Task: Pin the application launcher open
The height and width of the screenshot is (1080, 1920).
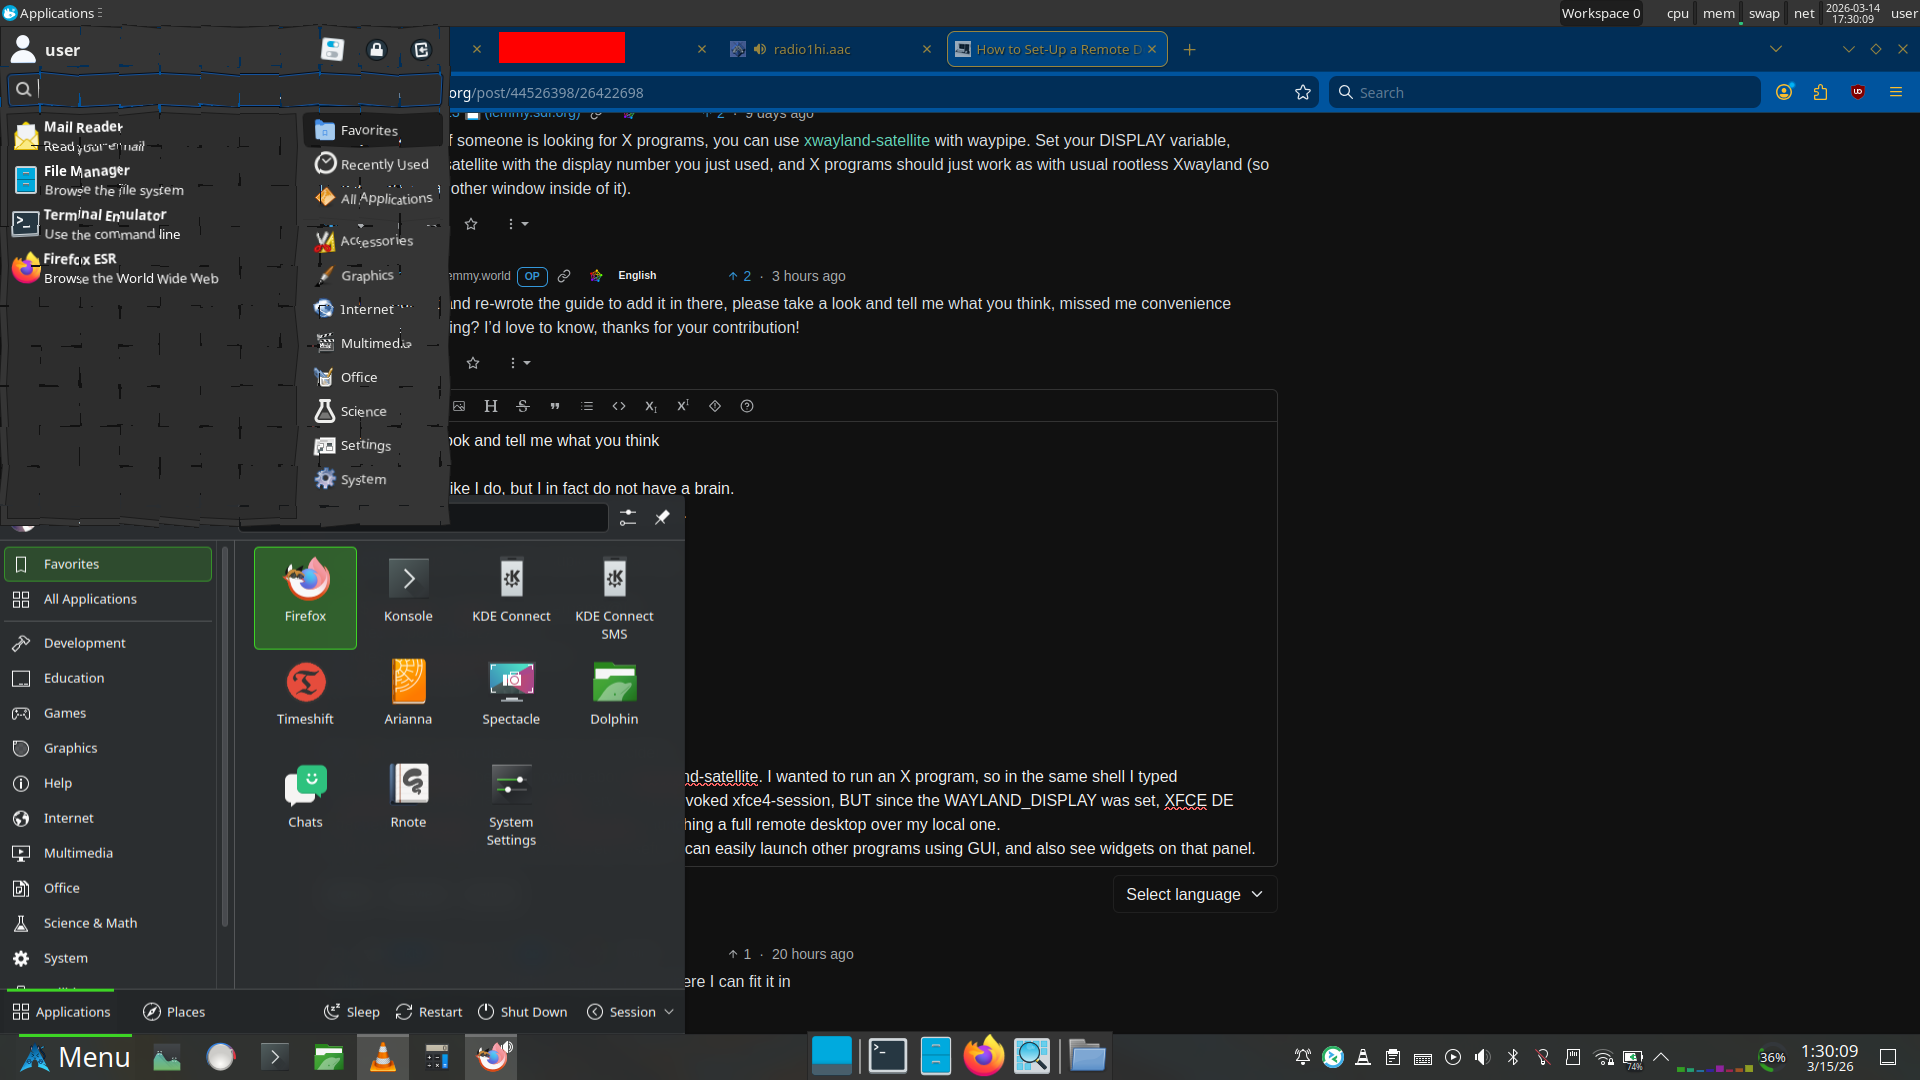Action: 662,517
